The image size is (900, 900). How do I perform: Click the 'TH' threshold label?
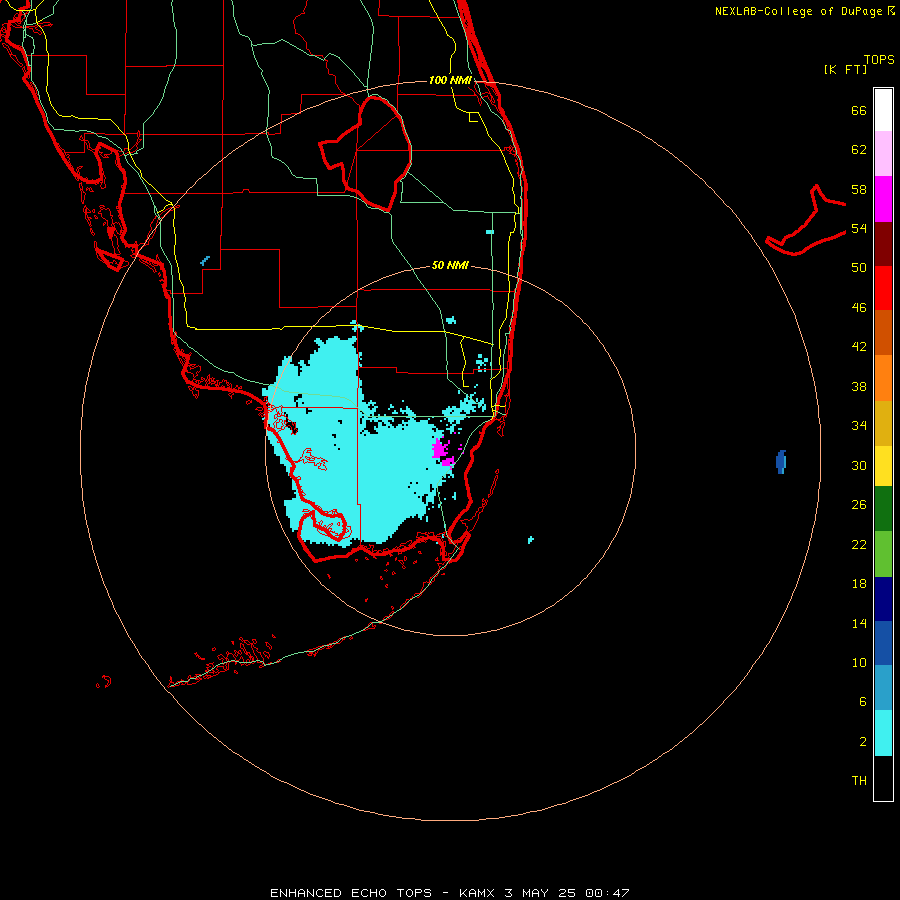(x=859, y=781)
